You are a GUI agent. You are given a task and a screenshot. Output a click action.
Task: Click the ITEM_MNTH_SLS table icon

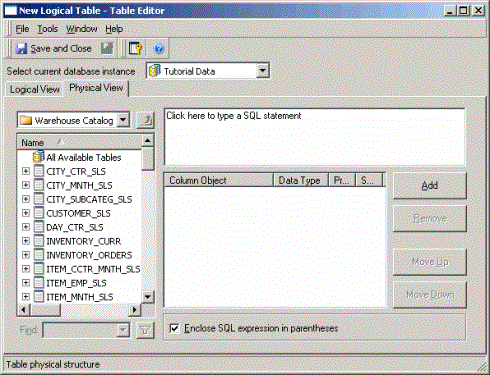click(39, 297)
